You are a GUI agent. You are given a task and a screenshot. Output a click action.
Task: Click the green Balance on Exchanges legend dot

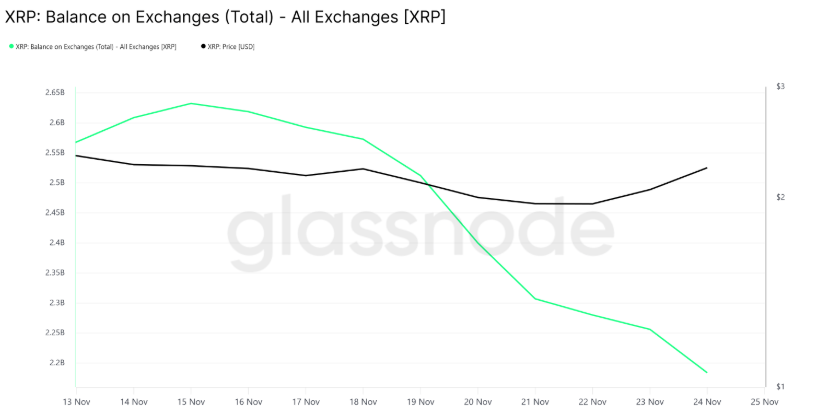click(11, 46)
